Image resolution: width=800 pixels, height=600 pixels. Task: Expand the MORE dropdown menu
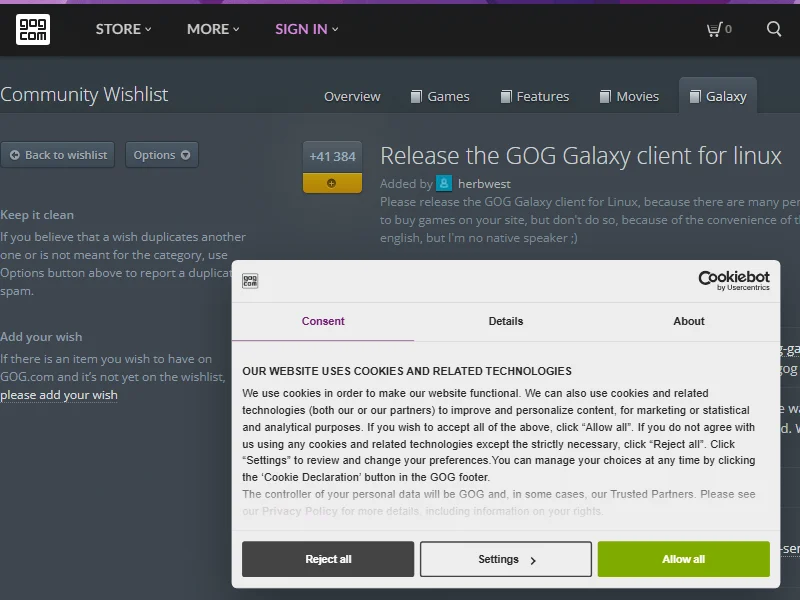tap(213, 29)
